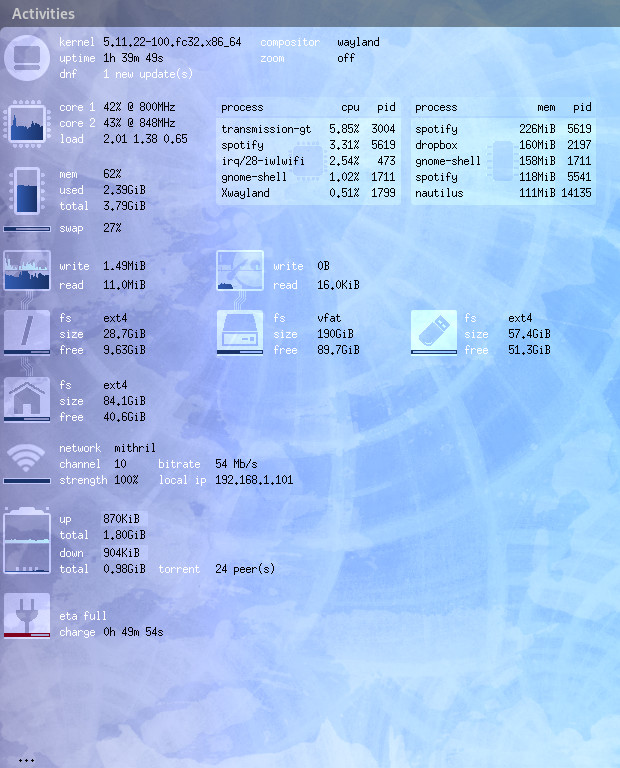Click the memory usage gauge icon
Screen dimensions: 620x768
click(27, 191)
